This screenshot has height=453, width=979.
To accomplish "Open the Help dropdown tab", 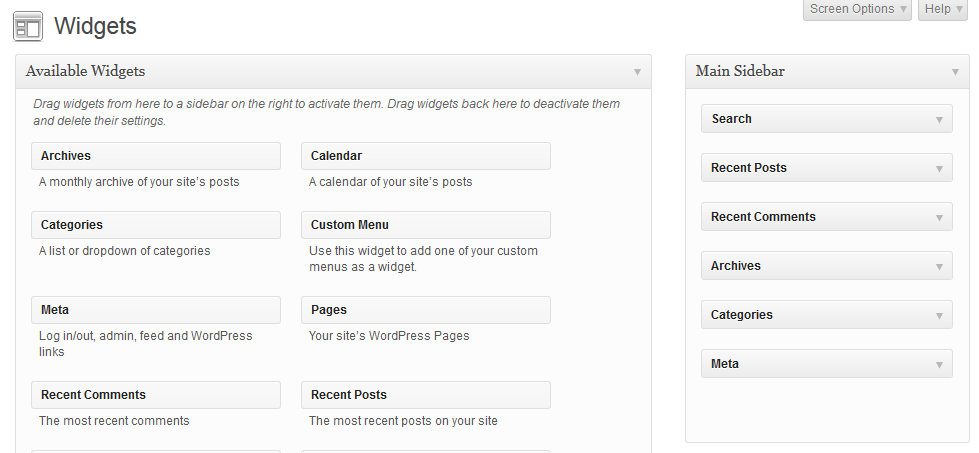I will [942, 9].
